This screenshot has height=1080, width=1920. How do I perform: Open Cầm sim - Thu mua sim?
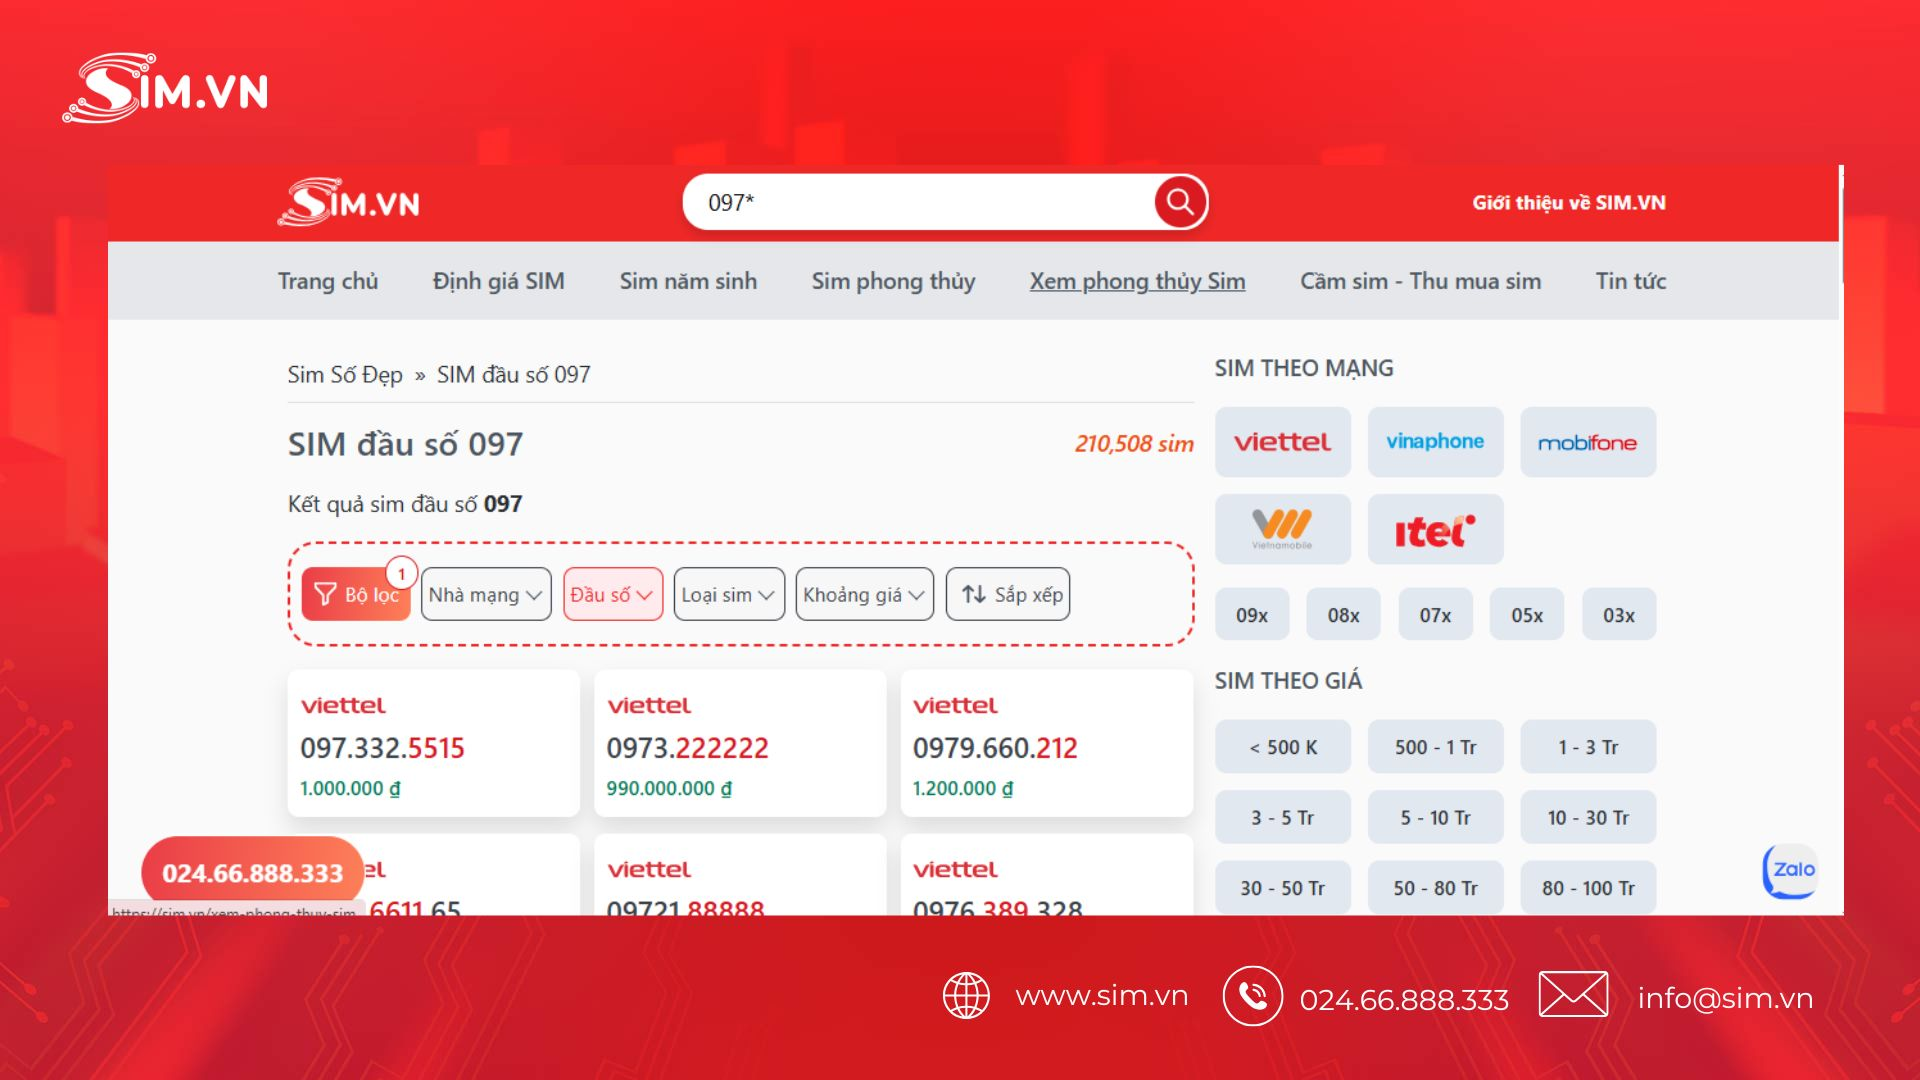(1420, 281)
